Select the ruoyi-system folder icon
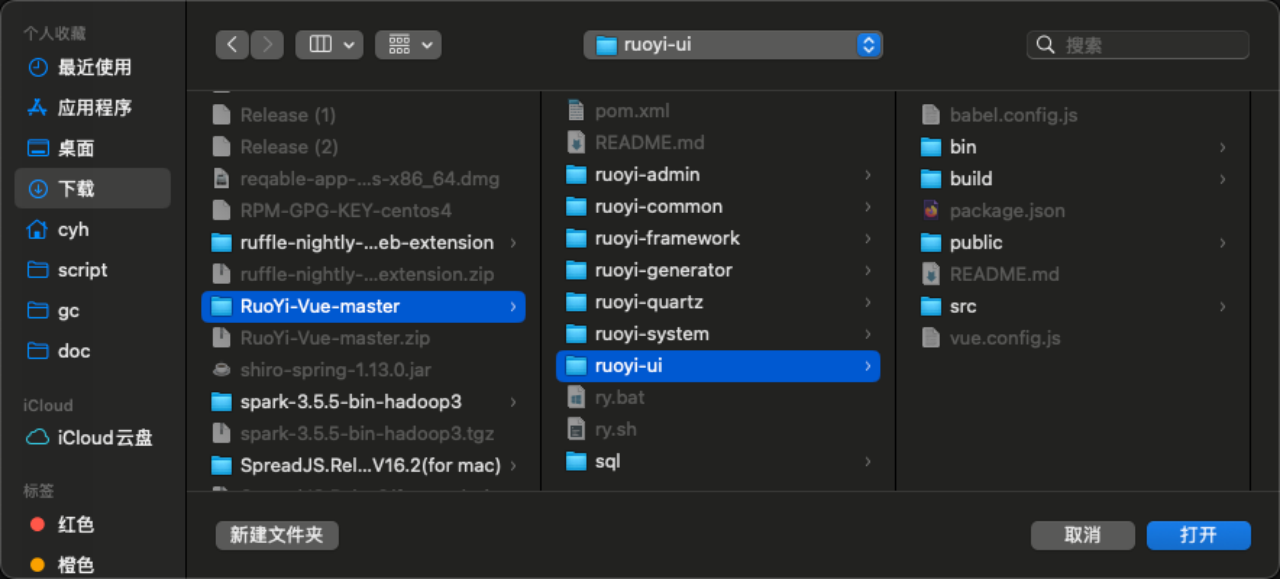 click(575, 333)
